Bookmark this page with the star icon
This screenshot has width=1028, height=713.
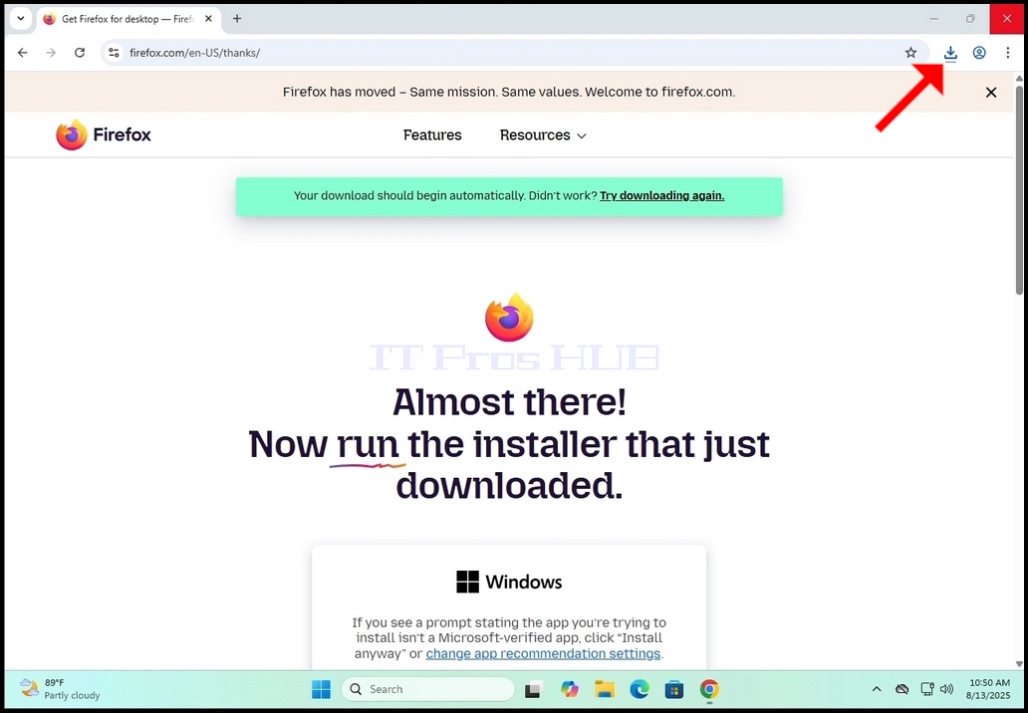click(x=911, y=53)
